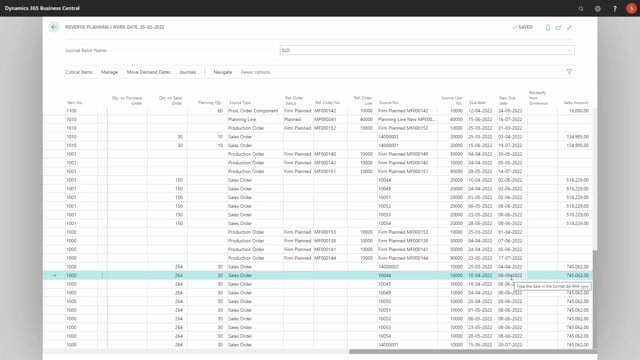
Task: Click the Ref. Order No. column header
Action: click(327, 103)
